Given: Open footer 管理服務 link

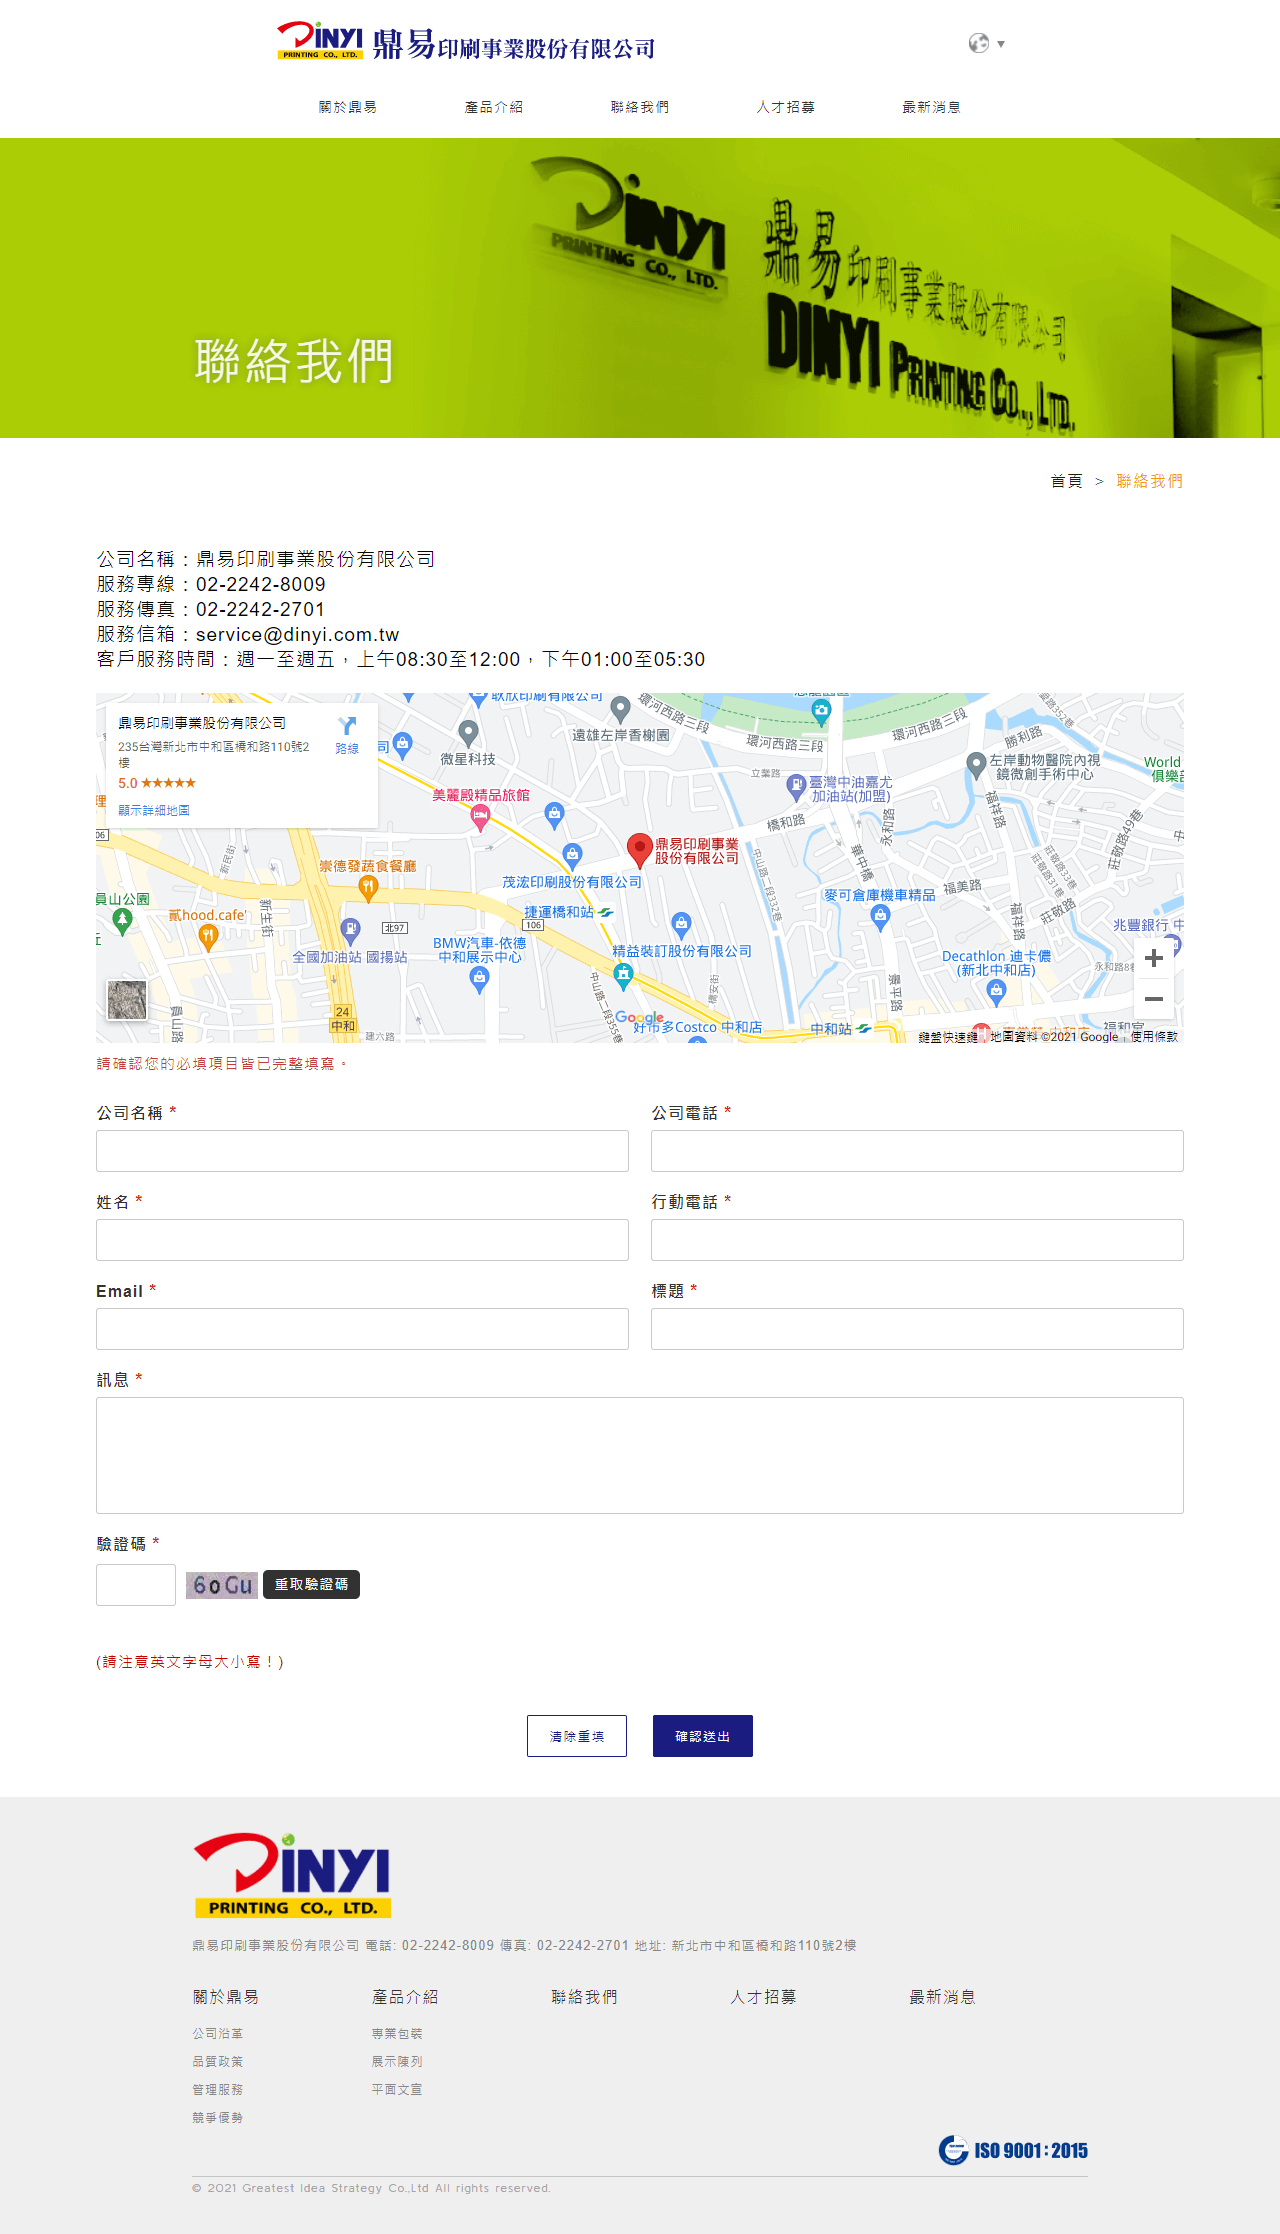Looking at the screenshot, I should [x=218, y=2090].
